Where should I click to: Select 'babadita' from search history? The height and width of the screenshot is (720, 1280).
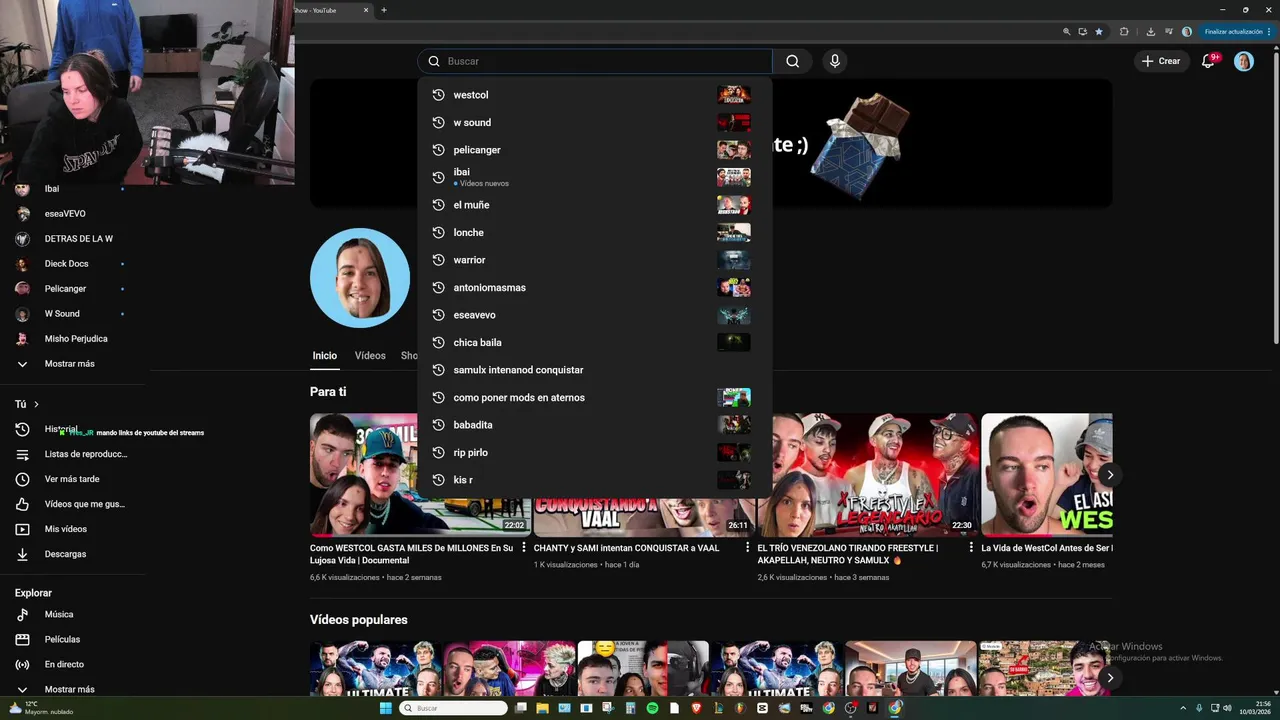[595, 425]
